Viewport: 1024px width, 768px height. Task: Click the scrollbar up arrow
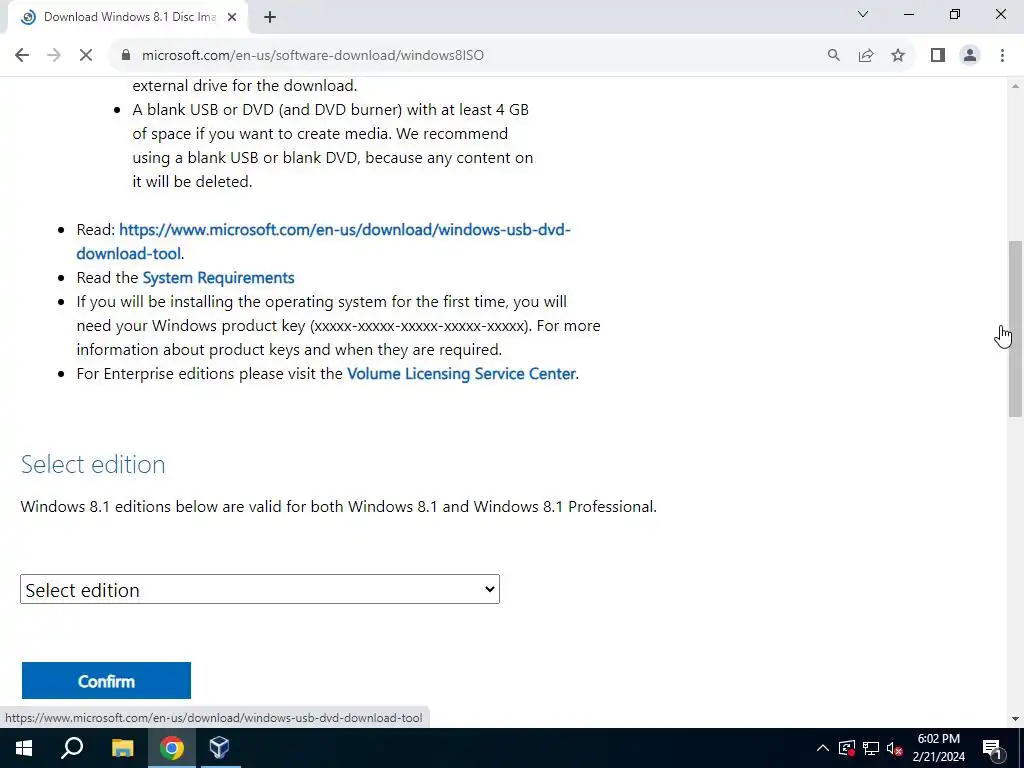tap(1015, 86)
